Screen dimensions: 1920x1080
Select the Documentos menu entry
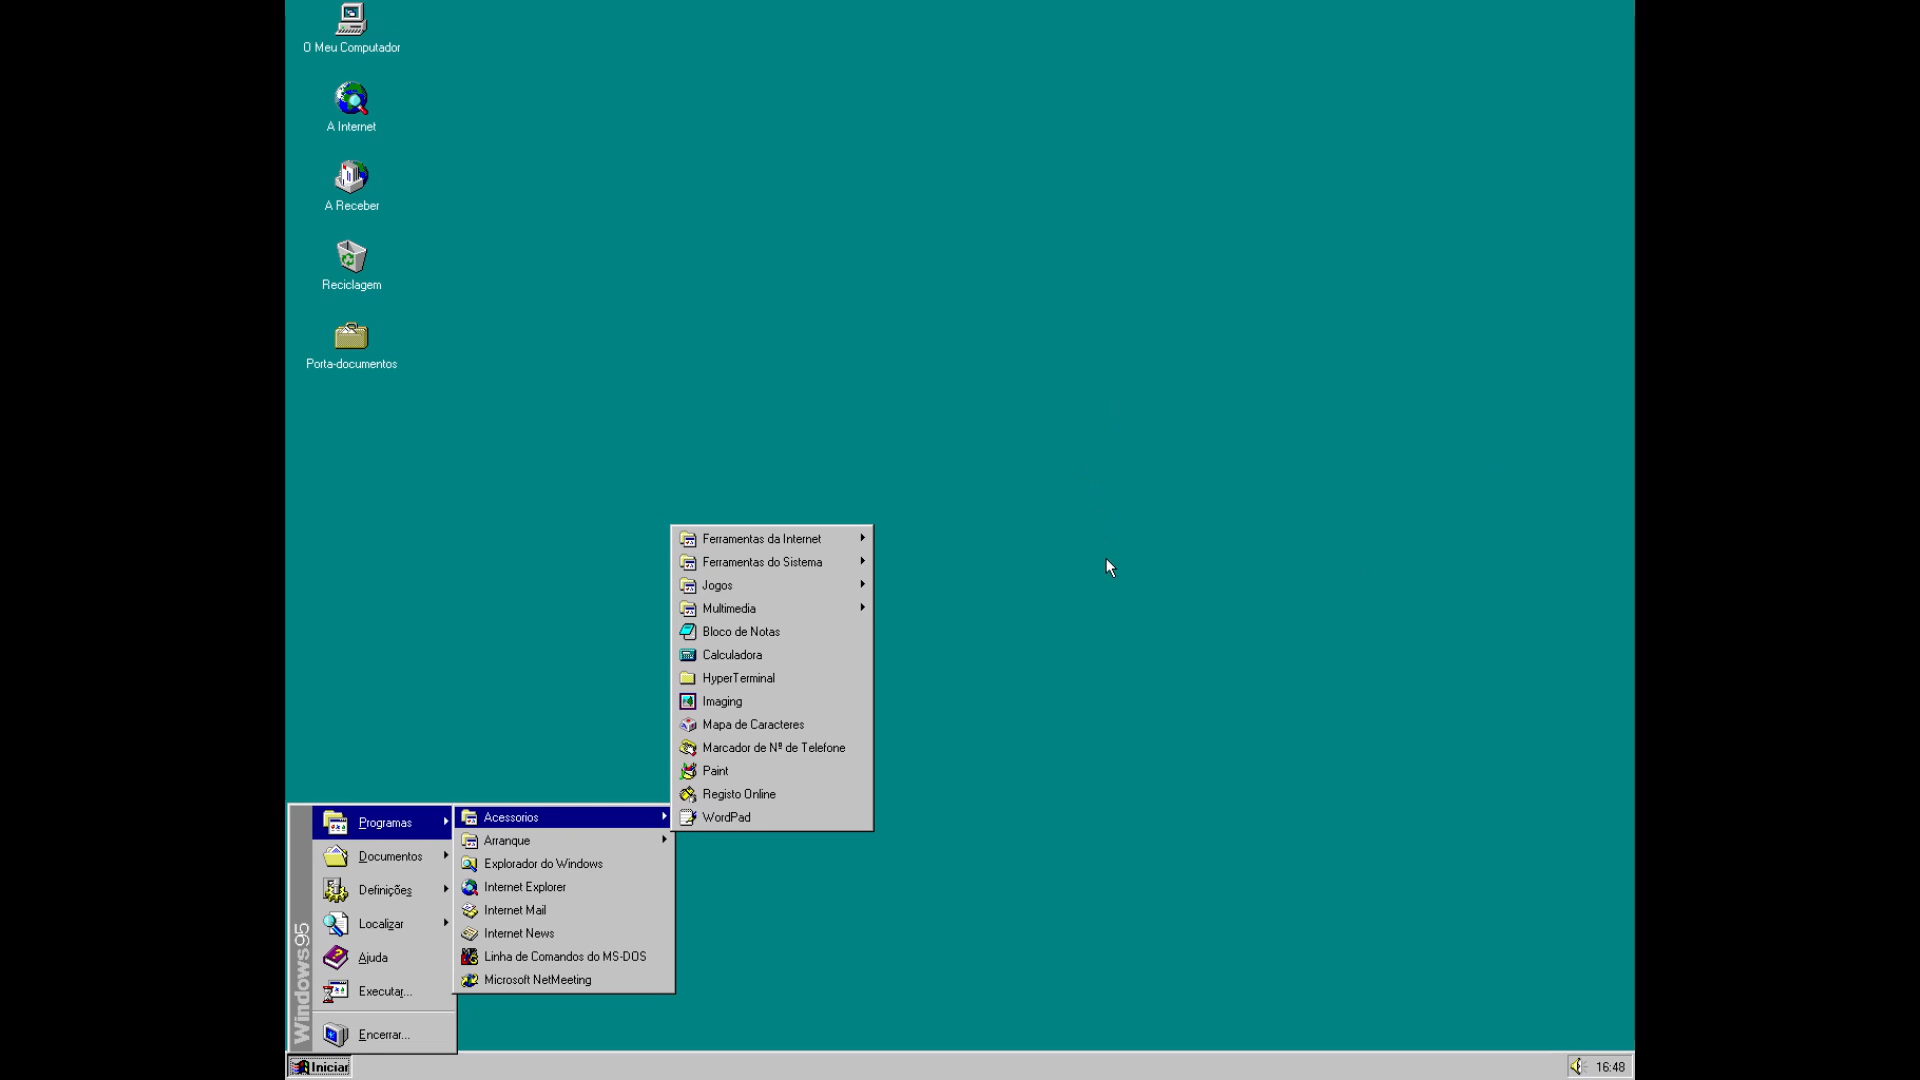pyautogui.click(x=383, y=857)
